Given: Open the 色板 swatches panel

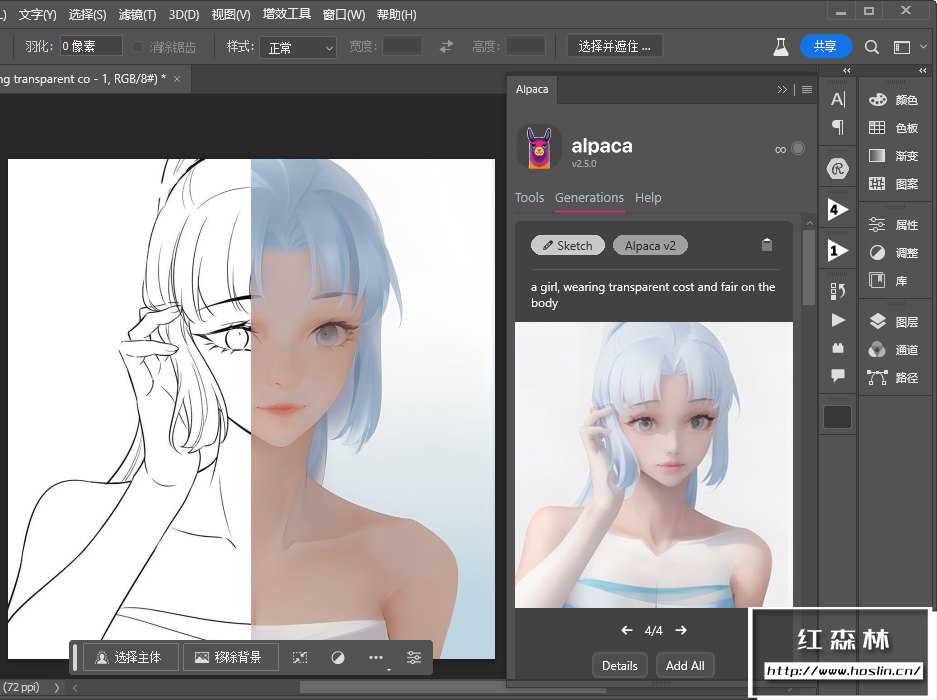Looking at the screenshot, I should (893, 127).
